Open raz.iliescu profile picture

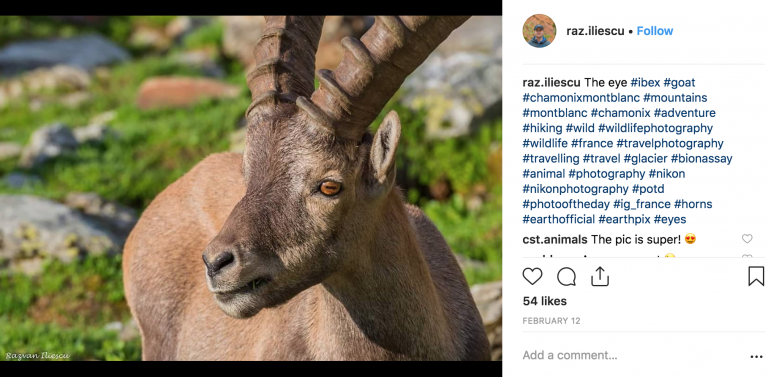[539, 31]
